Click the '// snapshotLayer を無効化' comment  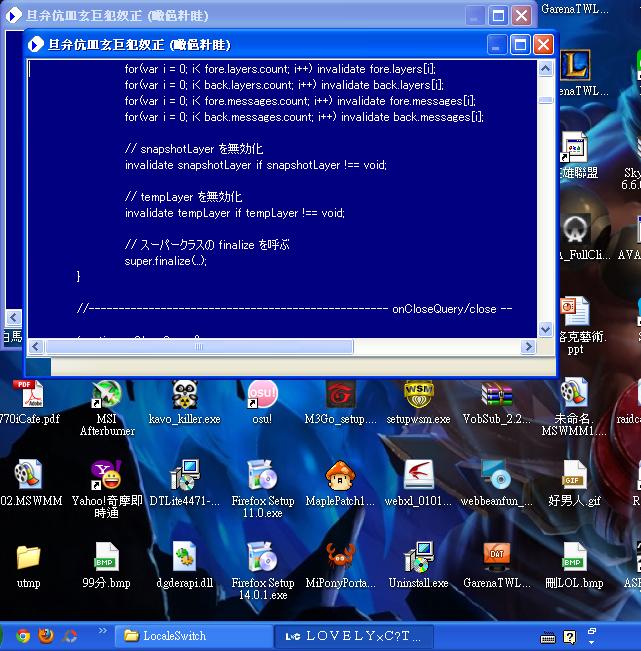coord(193,149)
